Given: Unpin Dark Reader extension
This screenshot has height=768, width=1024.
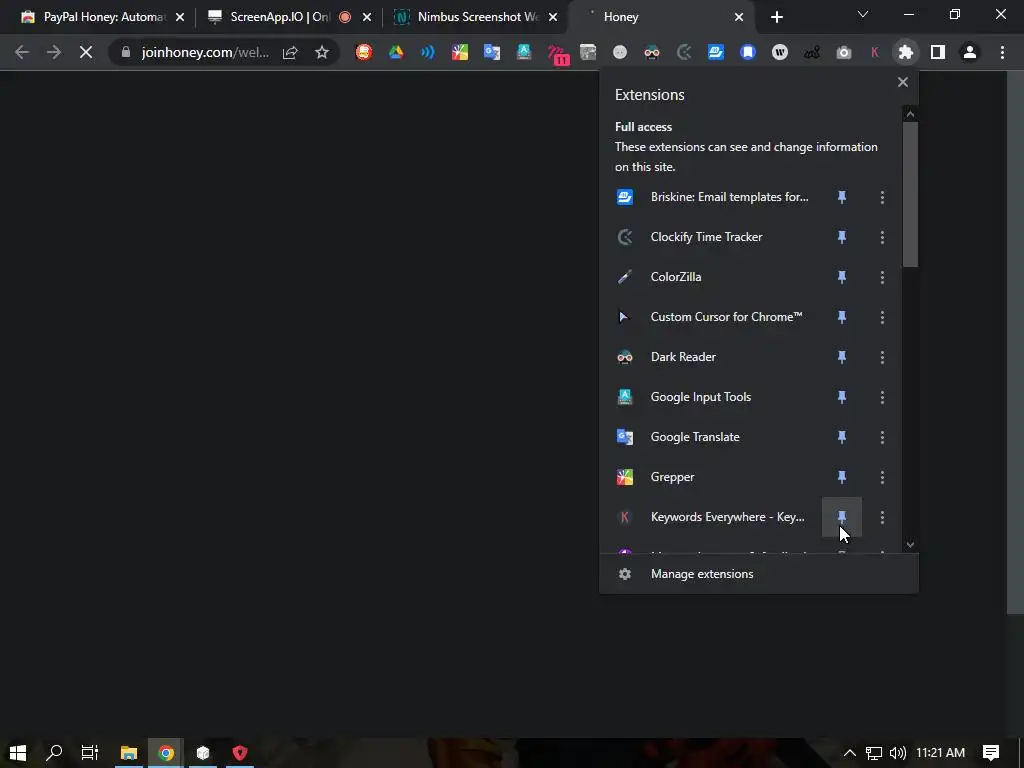Looking at the screenshot, I should click(842, 357).
